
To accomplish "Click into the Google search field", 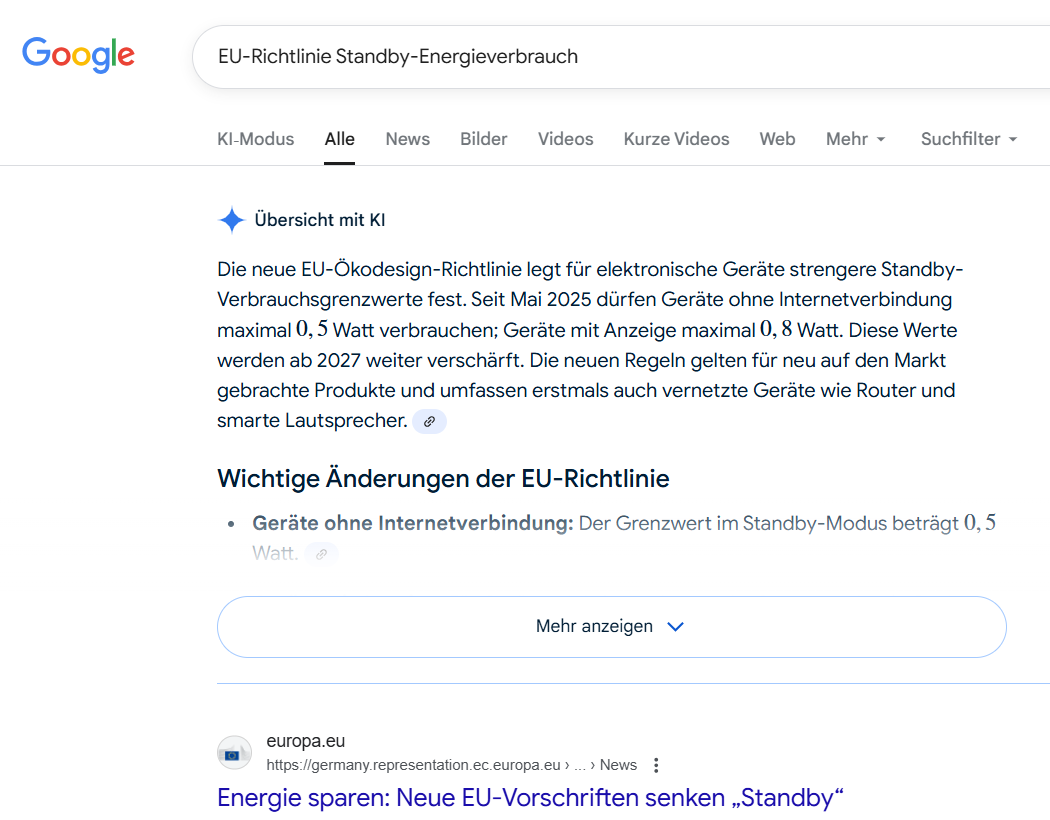I will (x=600, y=57).
